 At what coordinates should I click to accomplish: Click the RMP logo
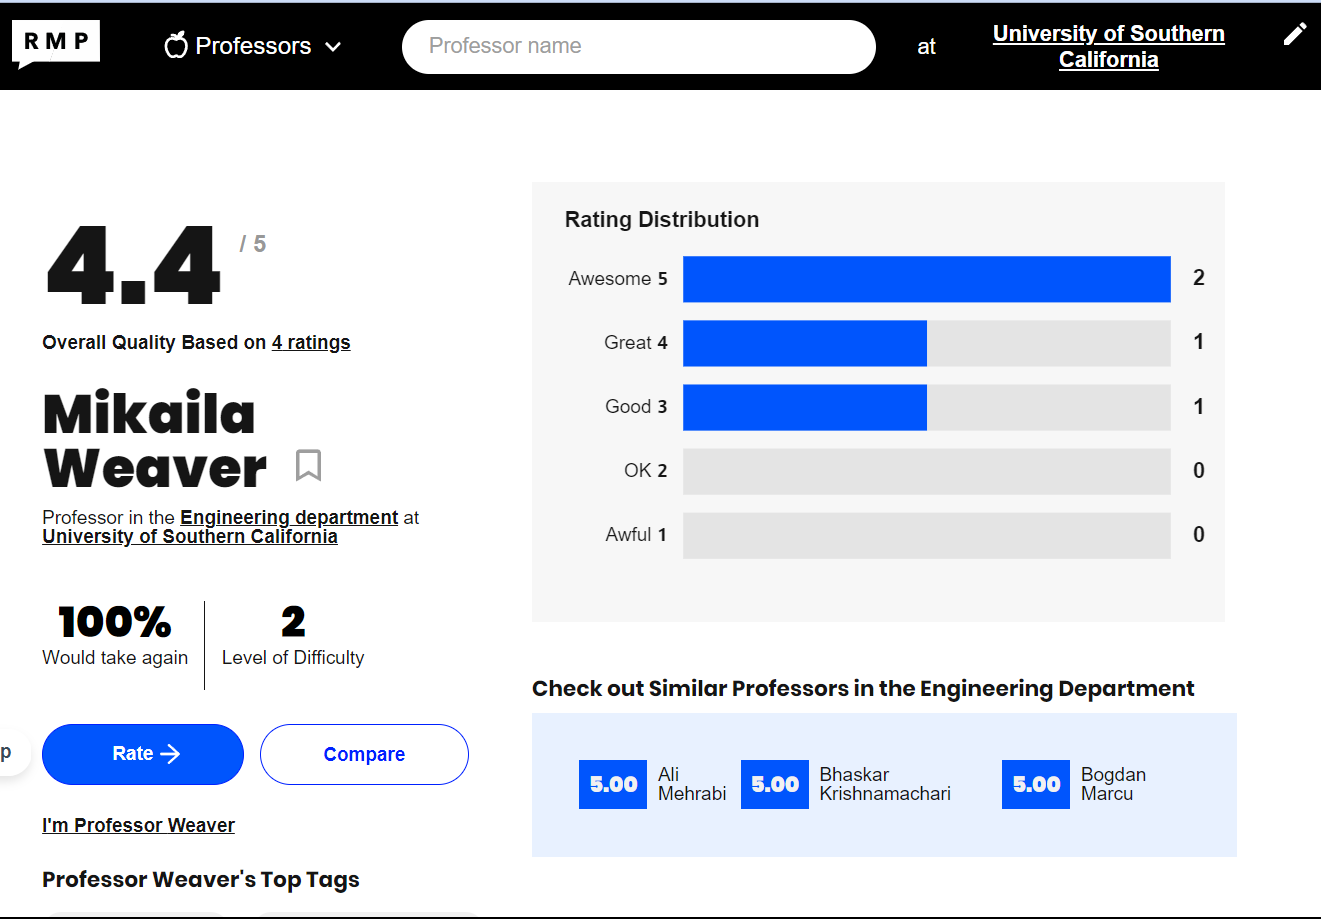coord(56,44)
